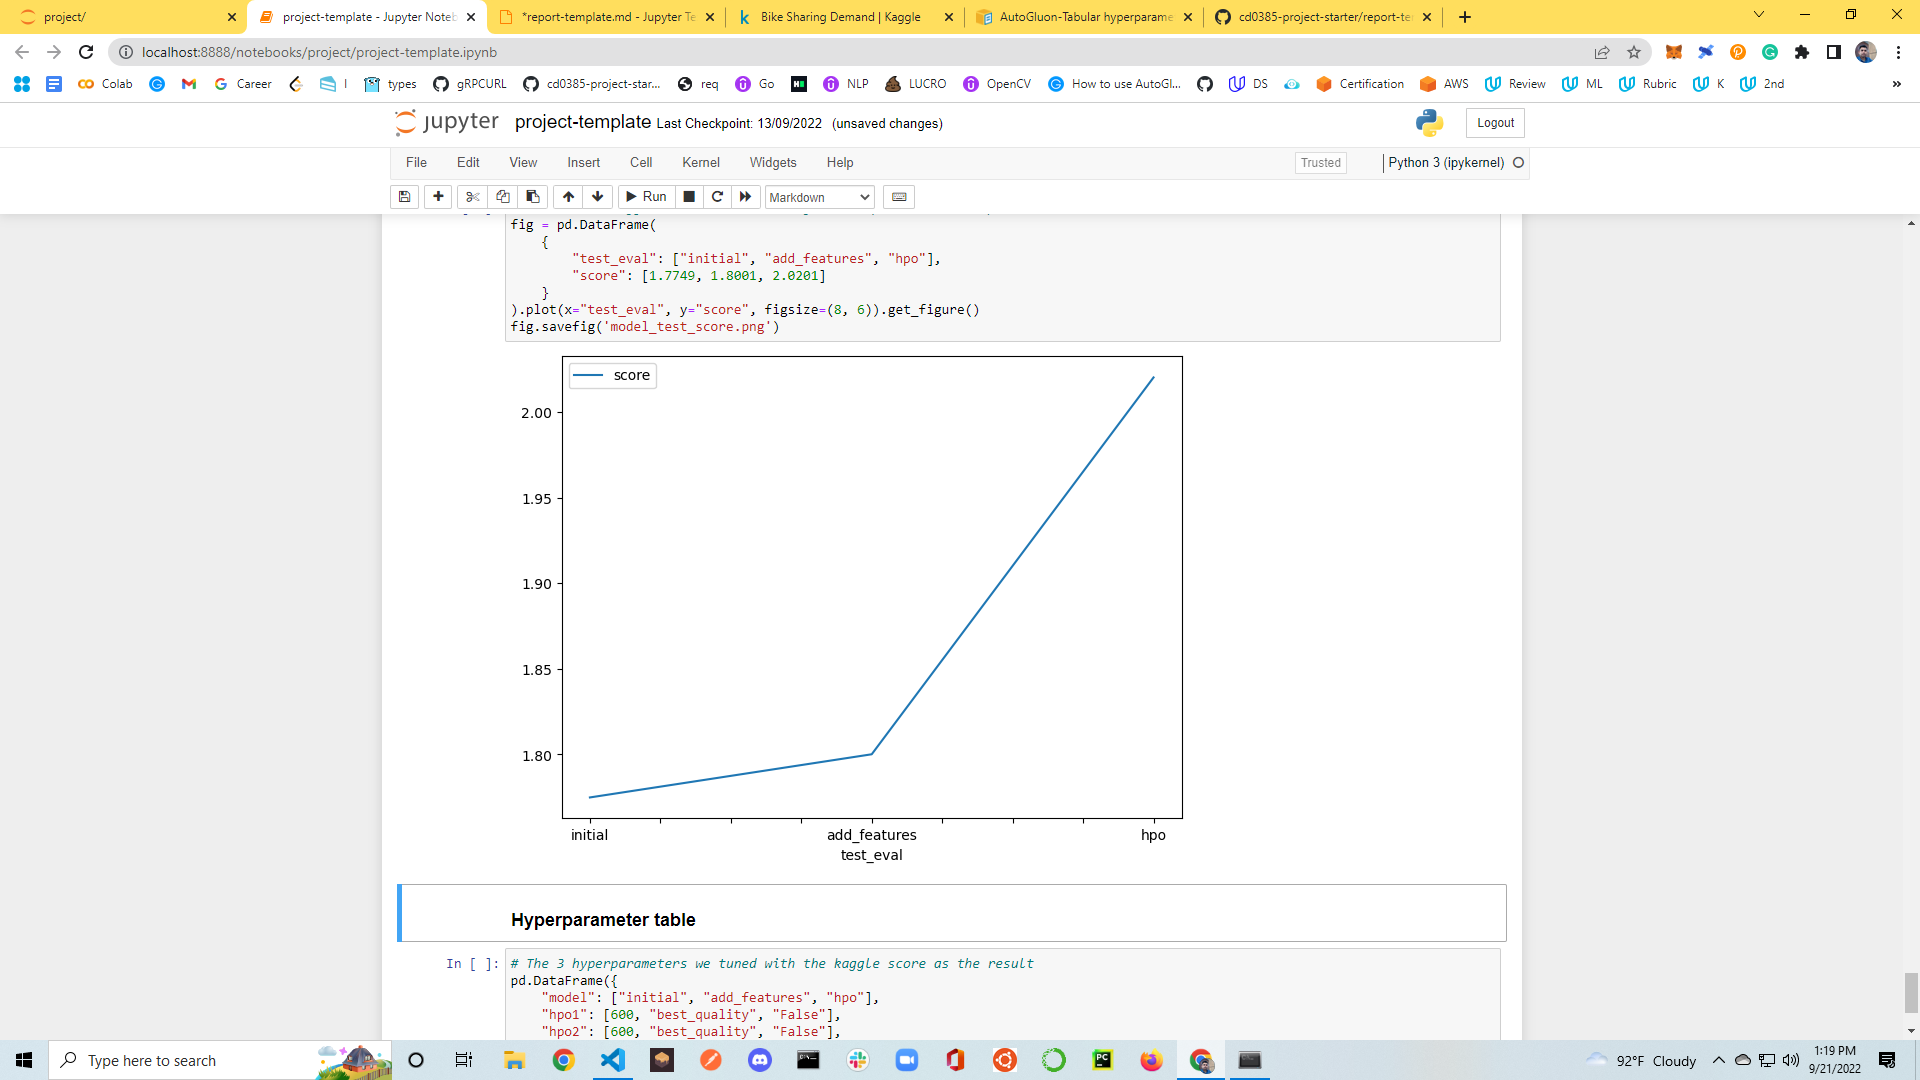The width and height of the screenshot is (1920, 1080).
Task: Open the browser tab search dropdown arrow
Action: coord(1758,15)
